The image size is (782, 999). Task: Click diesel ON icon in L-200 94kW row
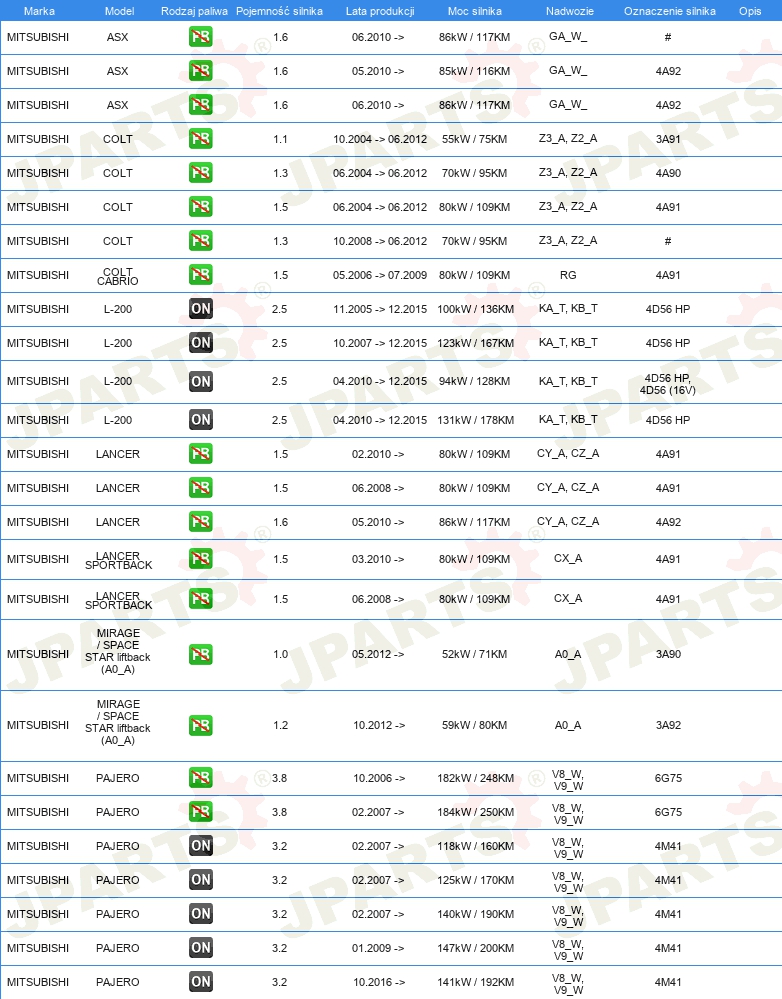point(201,381)
